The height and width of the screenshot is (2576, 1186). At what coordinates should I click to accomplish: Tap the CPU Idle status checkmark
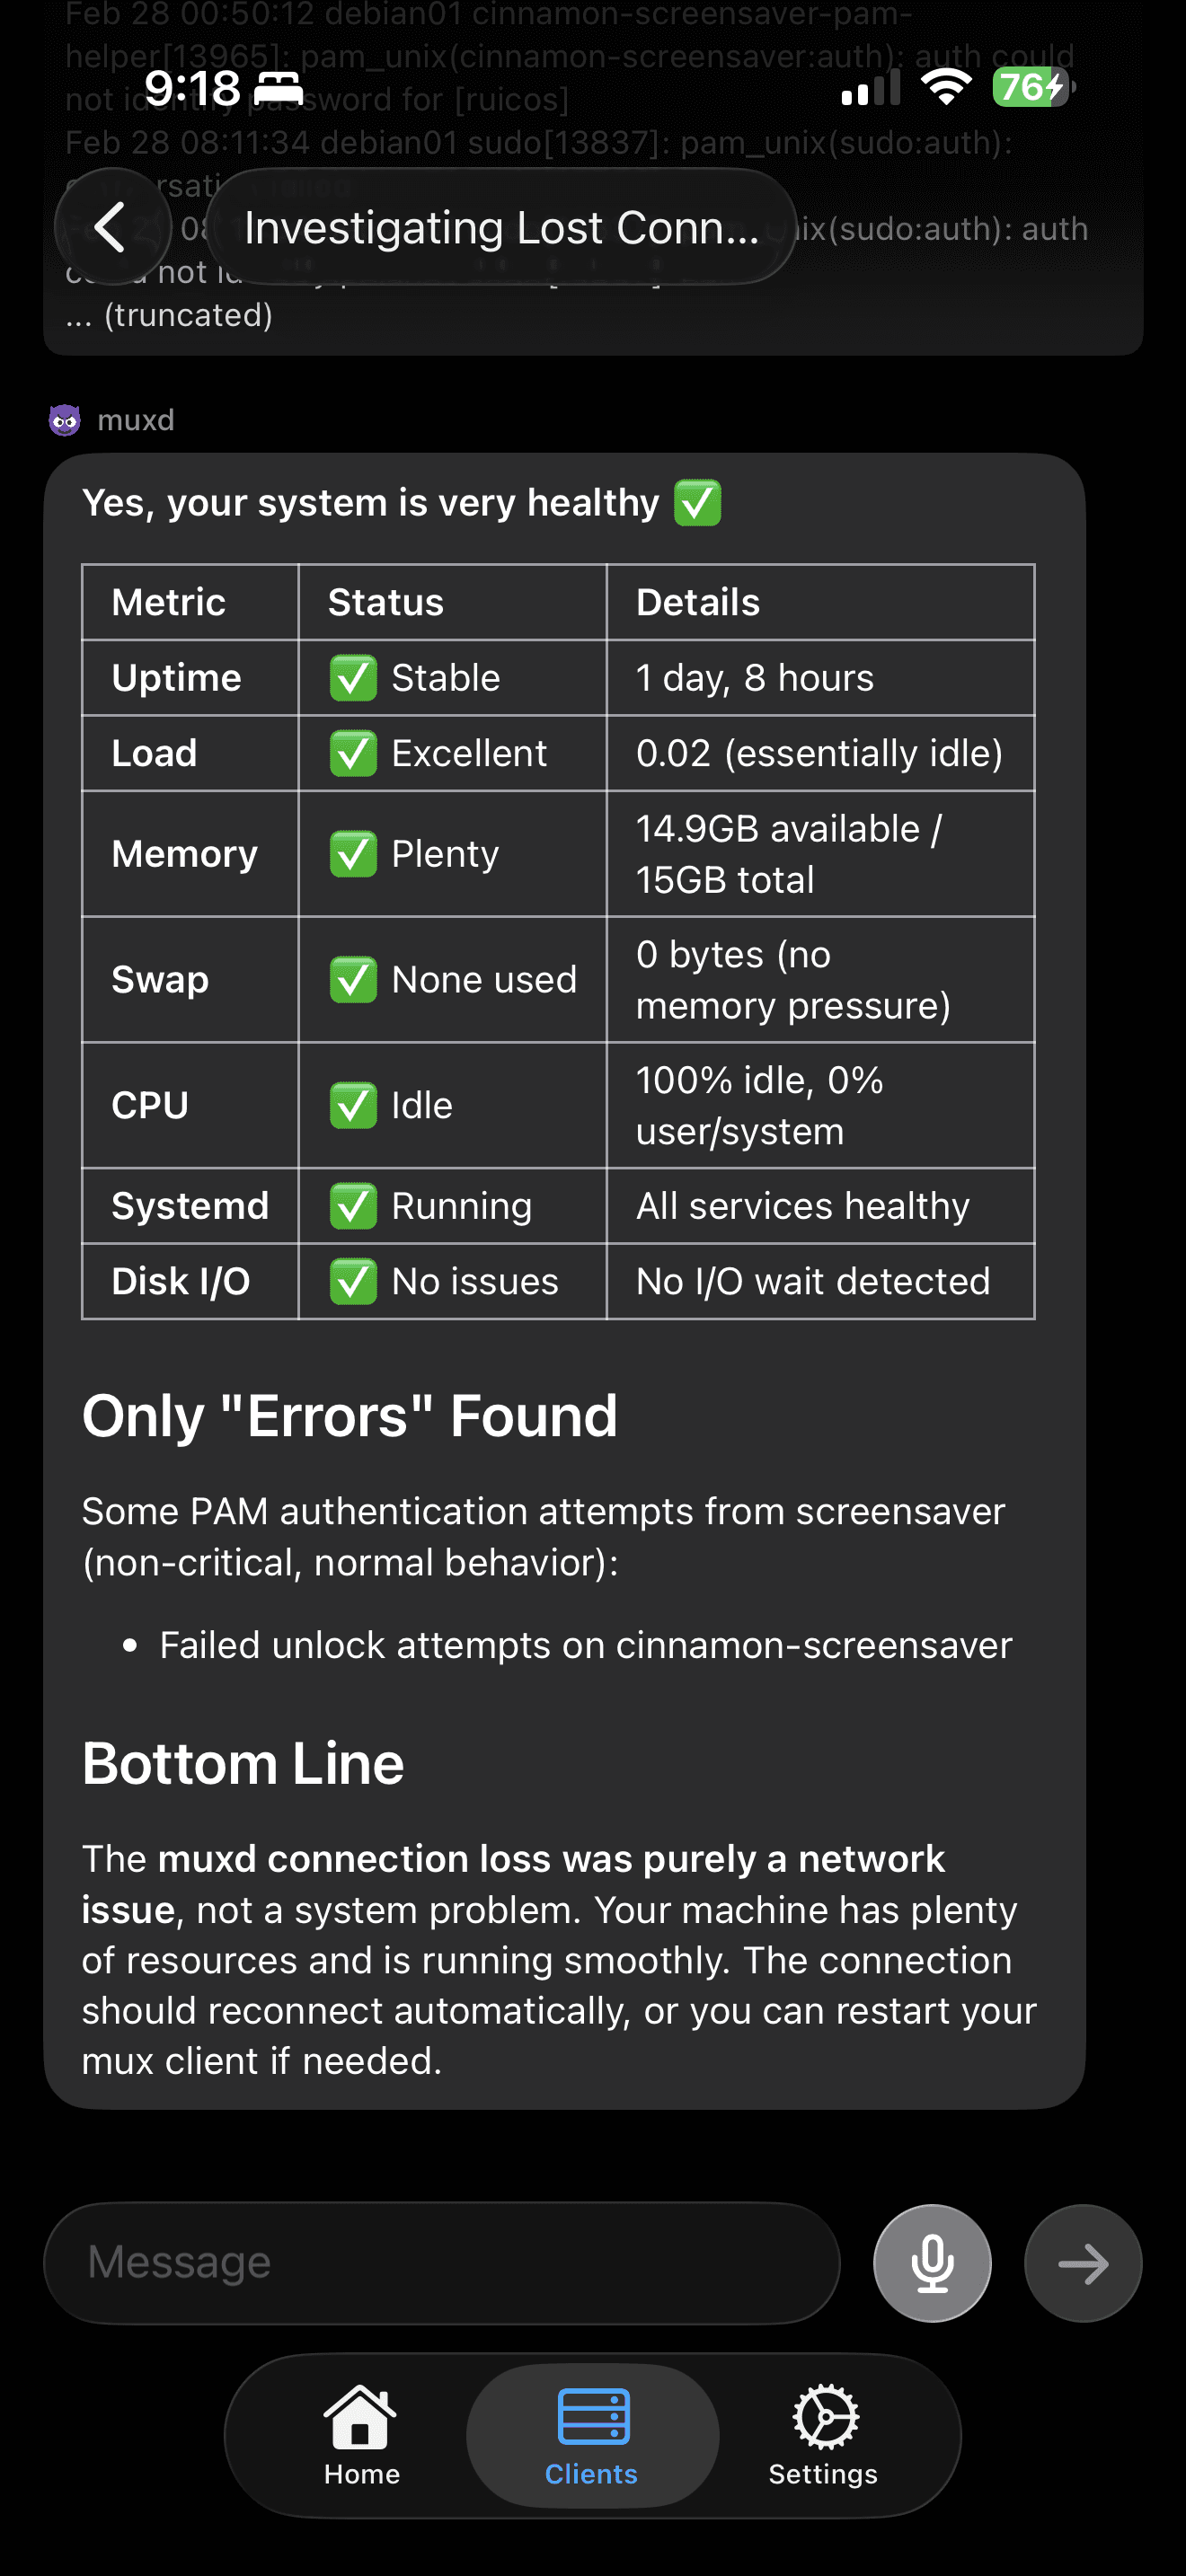(x=355, y=1105)
